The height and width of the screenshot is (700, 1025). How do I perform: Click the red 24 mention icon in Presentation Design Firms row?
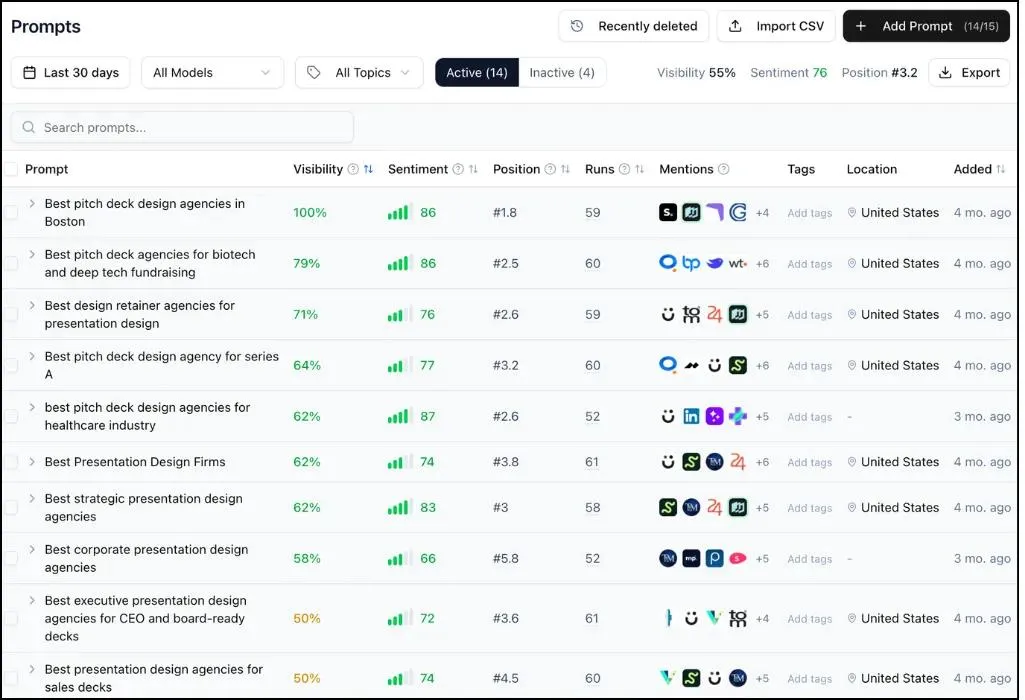tap(738, 462)
